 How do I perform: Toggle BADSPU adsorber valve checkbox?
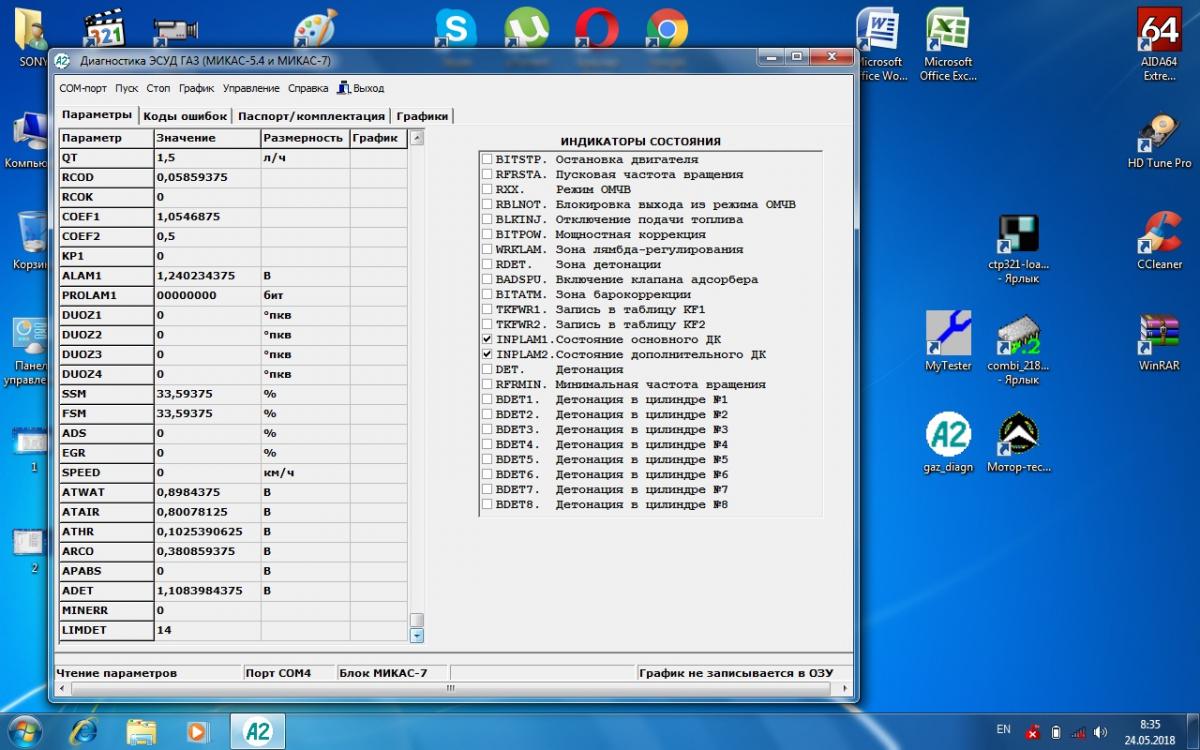(x=487, y=279)
